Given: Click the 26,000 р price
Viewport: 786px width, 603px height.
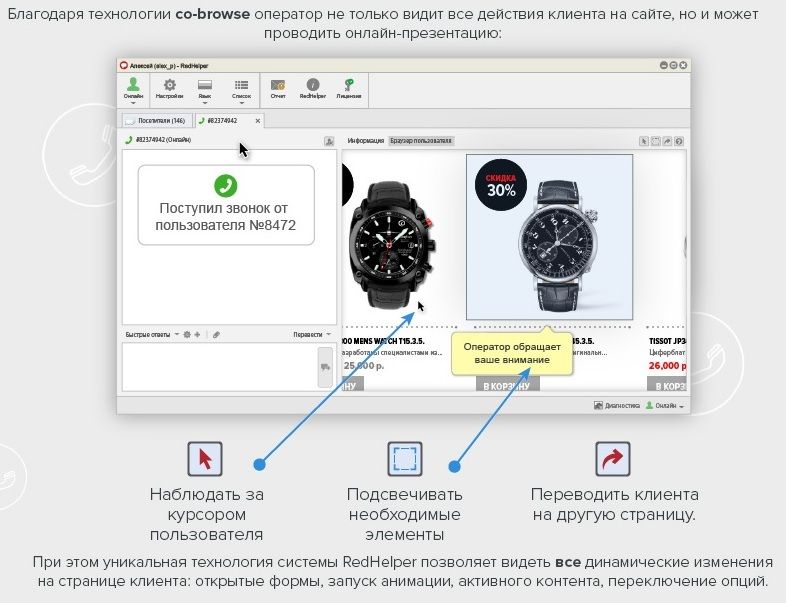Looking at the screenshot, I should pyautogui.click(x=667, y=366).
